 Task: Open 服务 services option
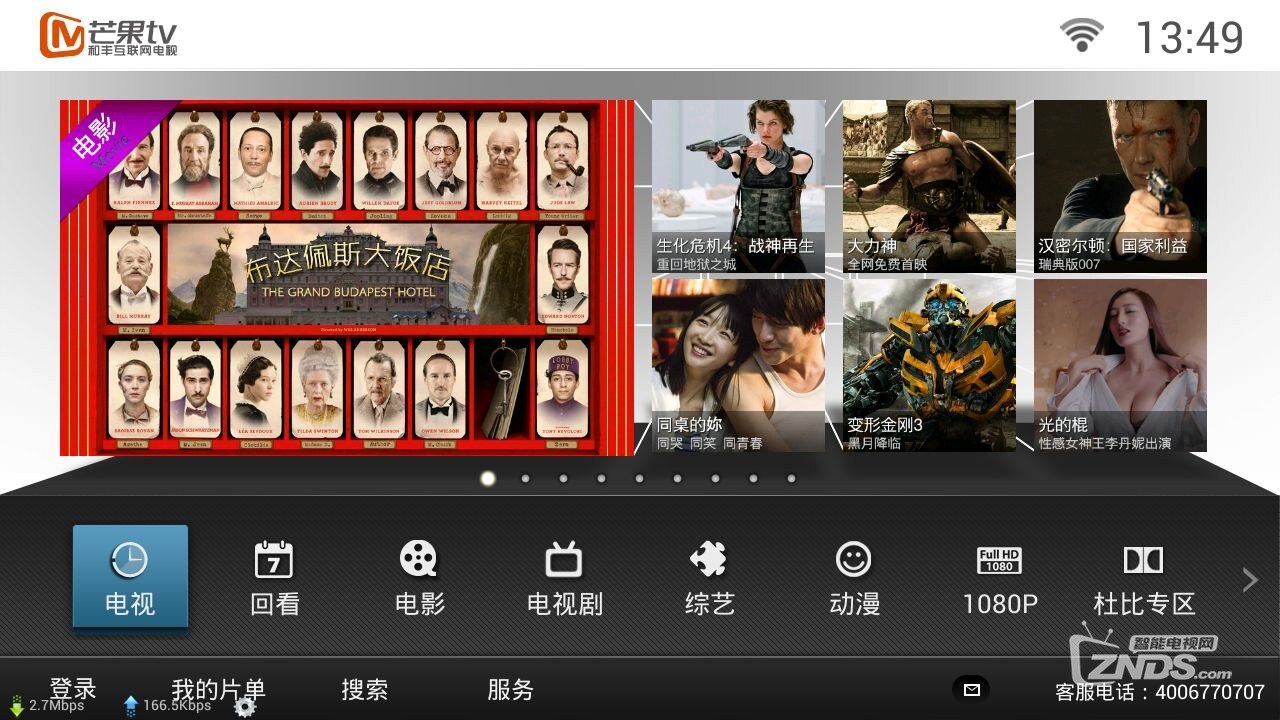pos(510,689)
